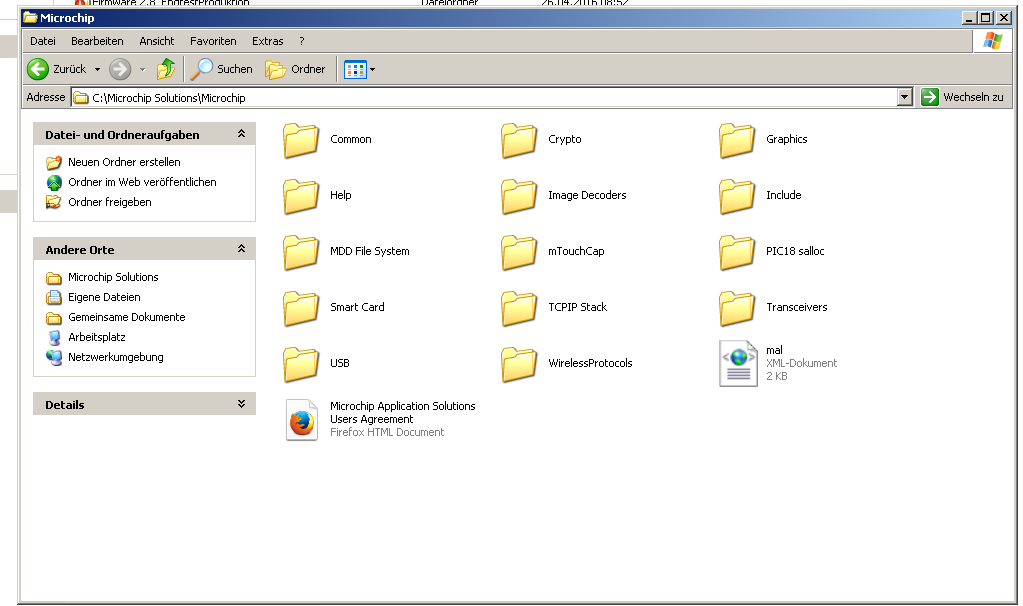Go to Microchip Solutions link
This screenshot has height=606, width=1023.
point(113,277)
